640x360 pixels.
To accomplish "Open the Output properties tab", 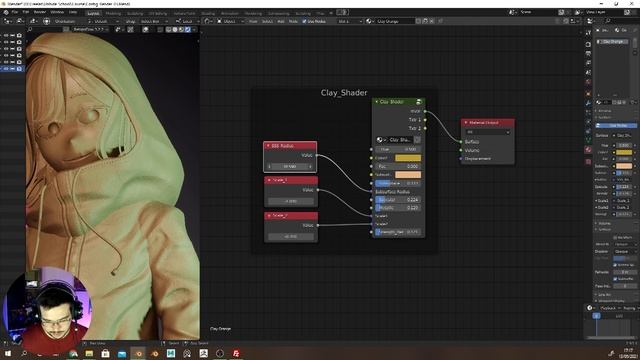I will (x=588, y=53).
